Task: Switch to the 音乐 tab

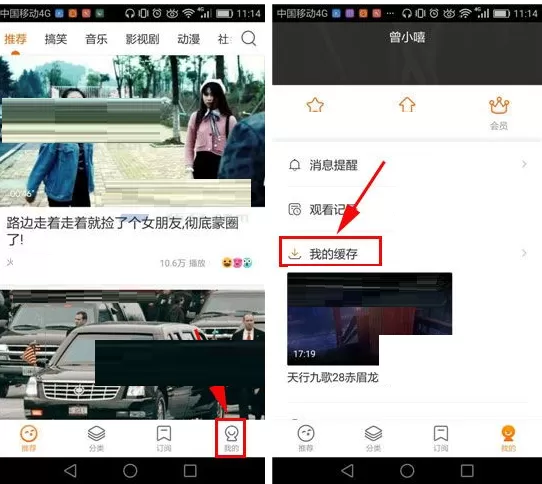Action: (x=96, y=39)
